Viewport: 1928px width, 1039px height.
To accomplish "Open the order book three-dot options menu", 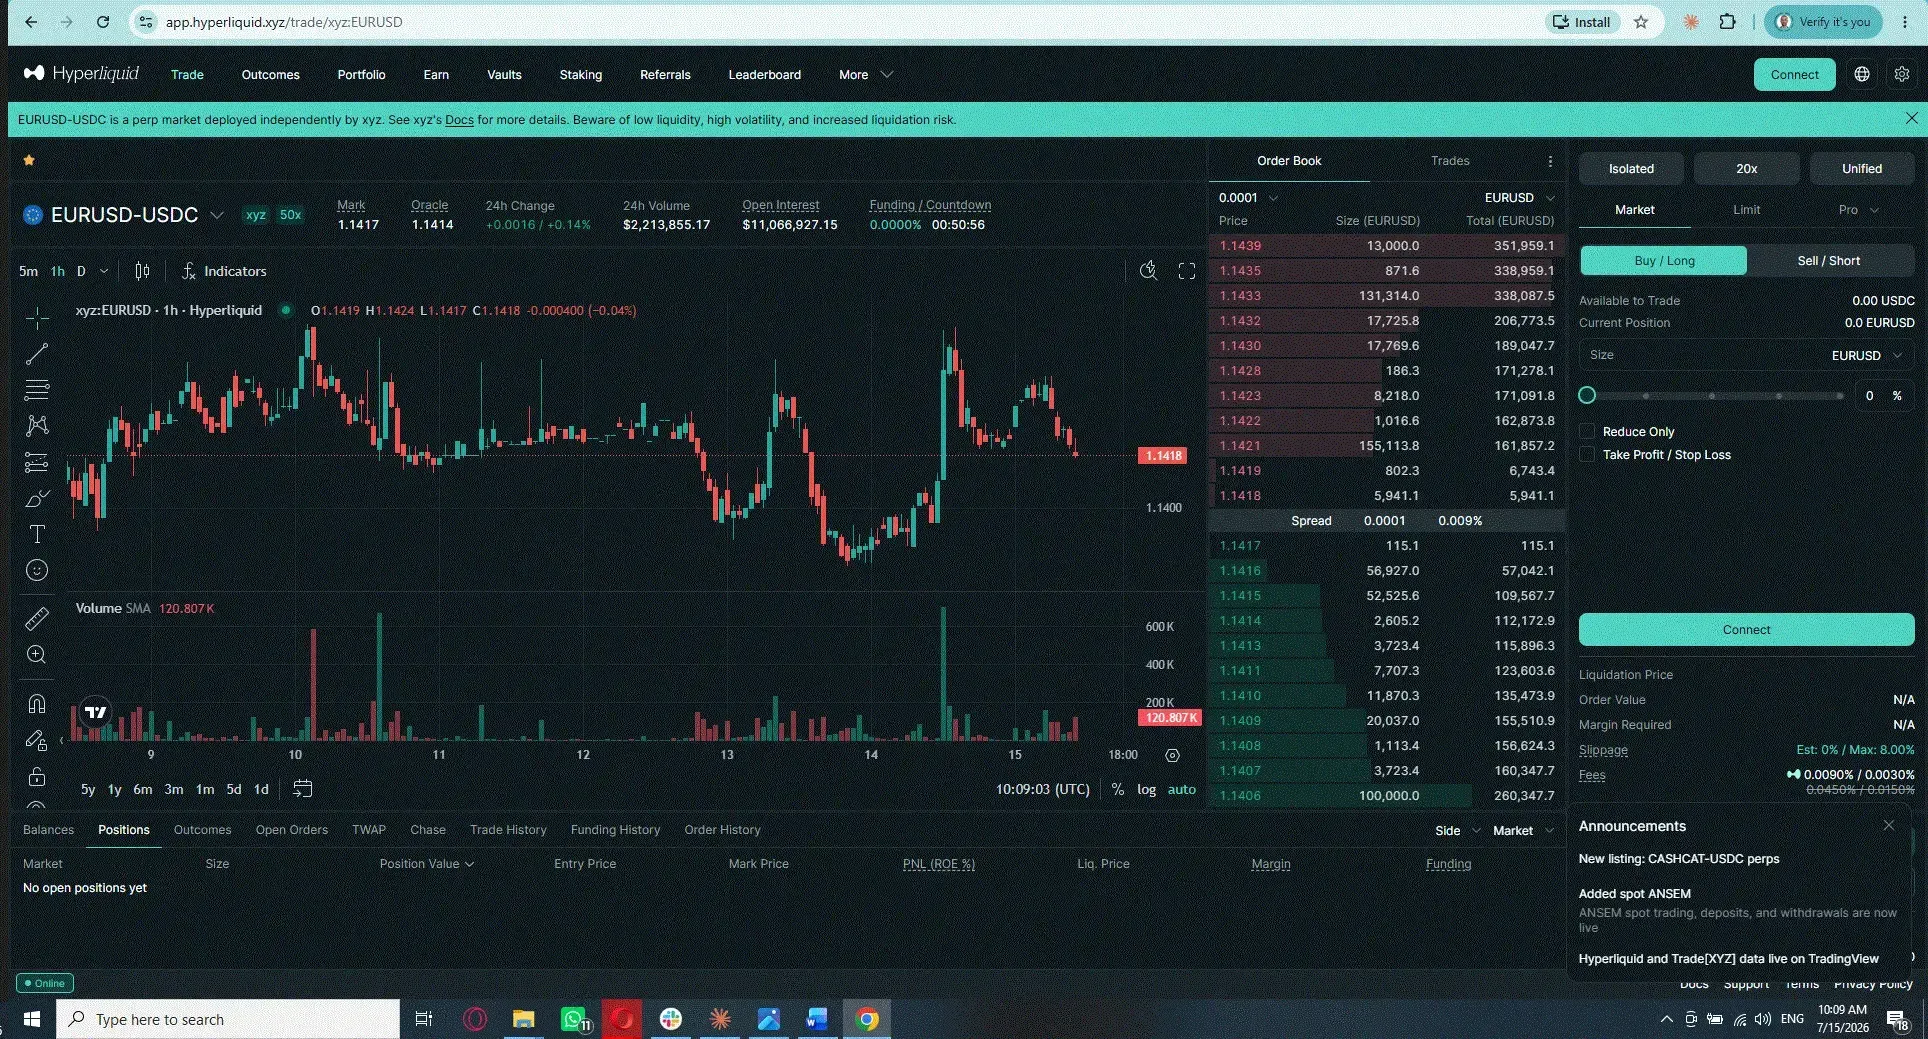I will click(1550, 161).
